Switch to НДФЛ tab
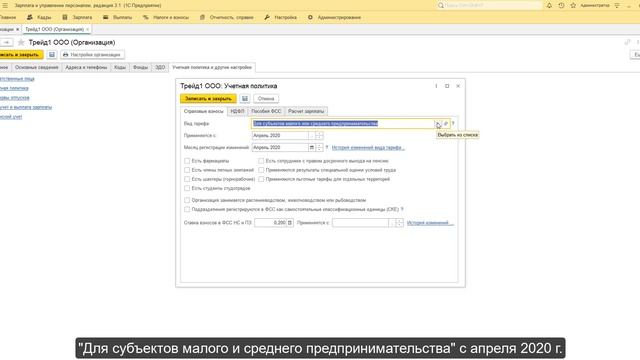 pos(238,111)
